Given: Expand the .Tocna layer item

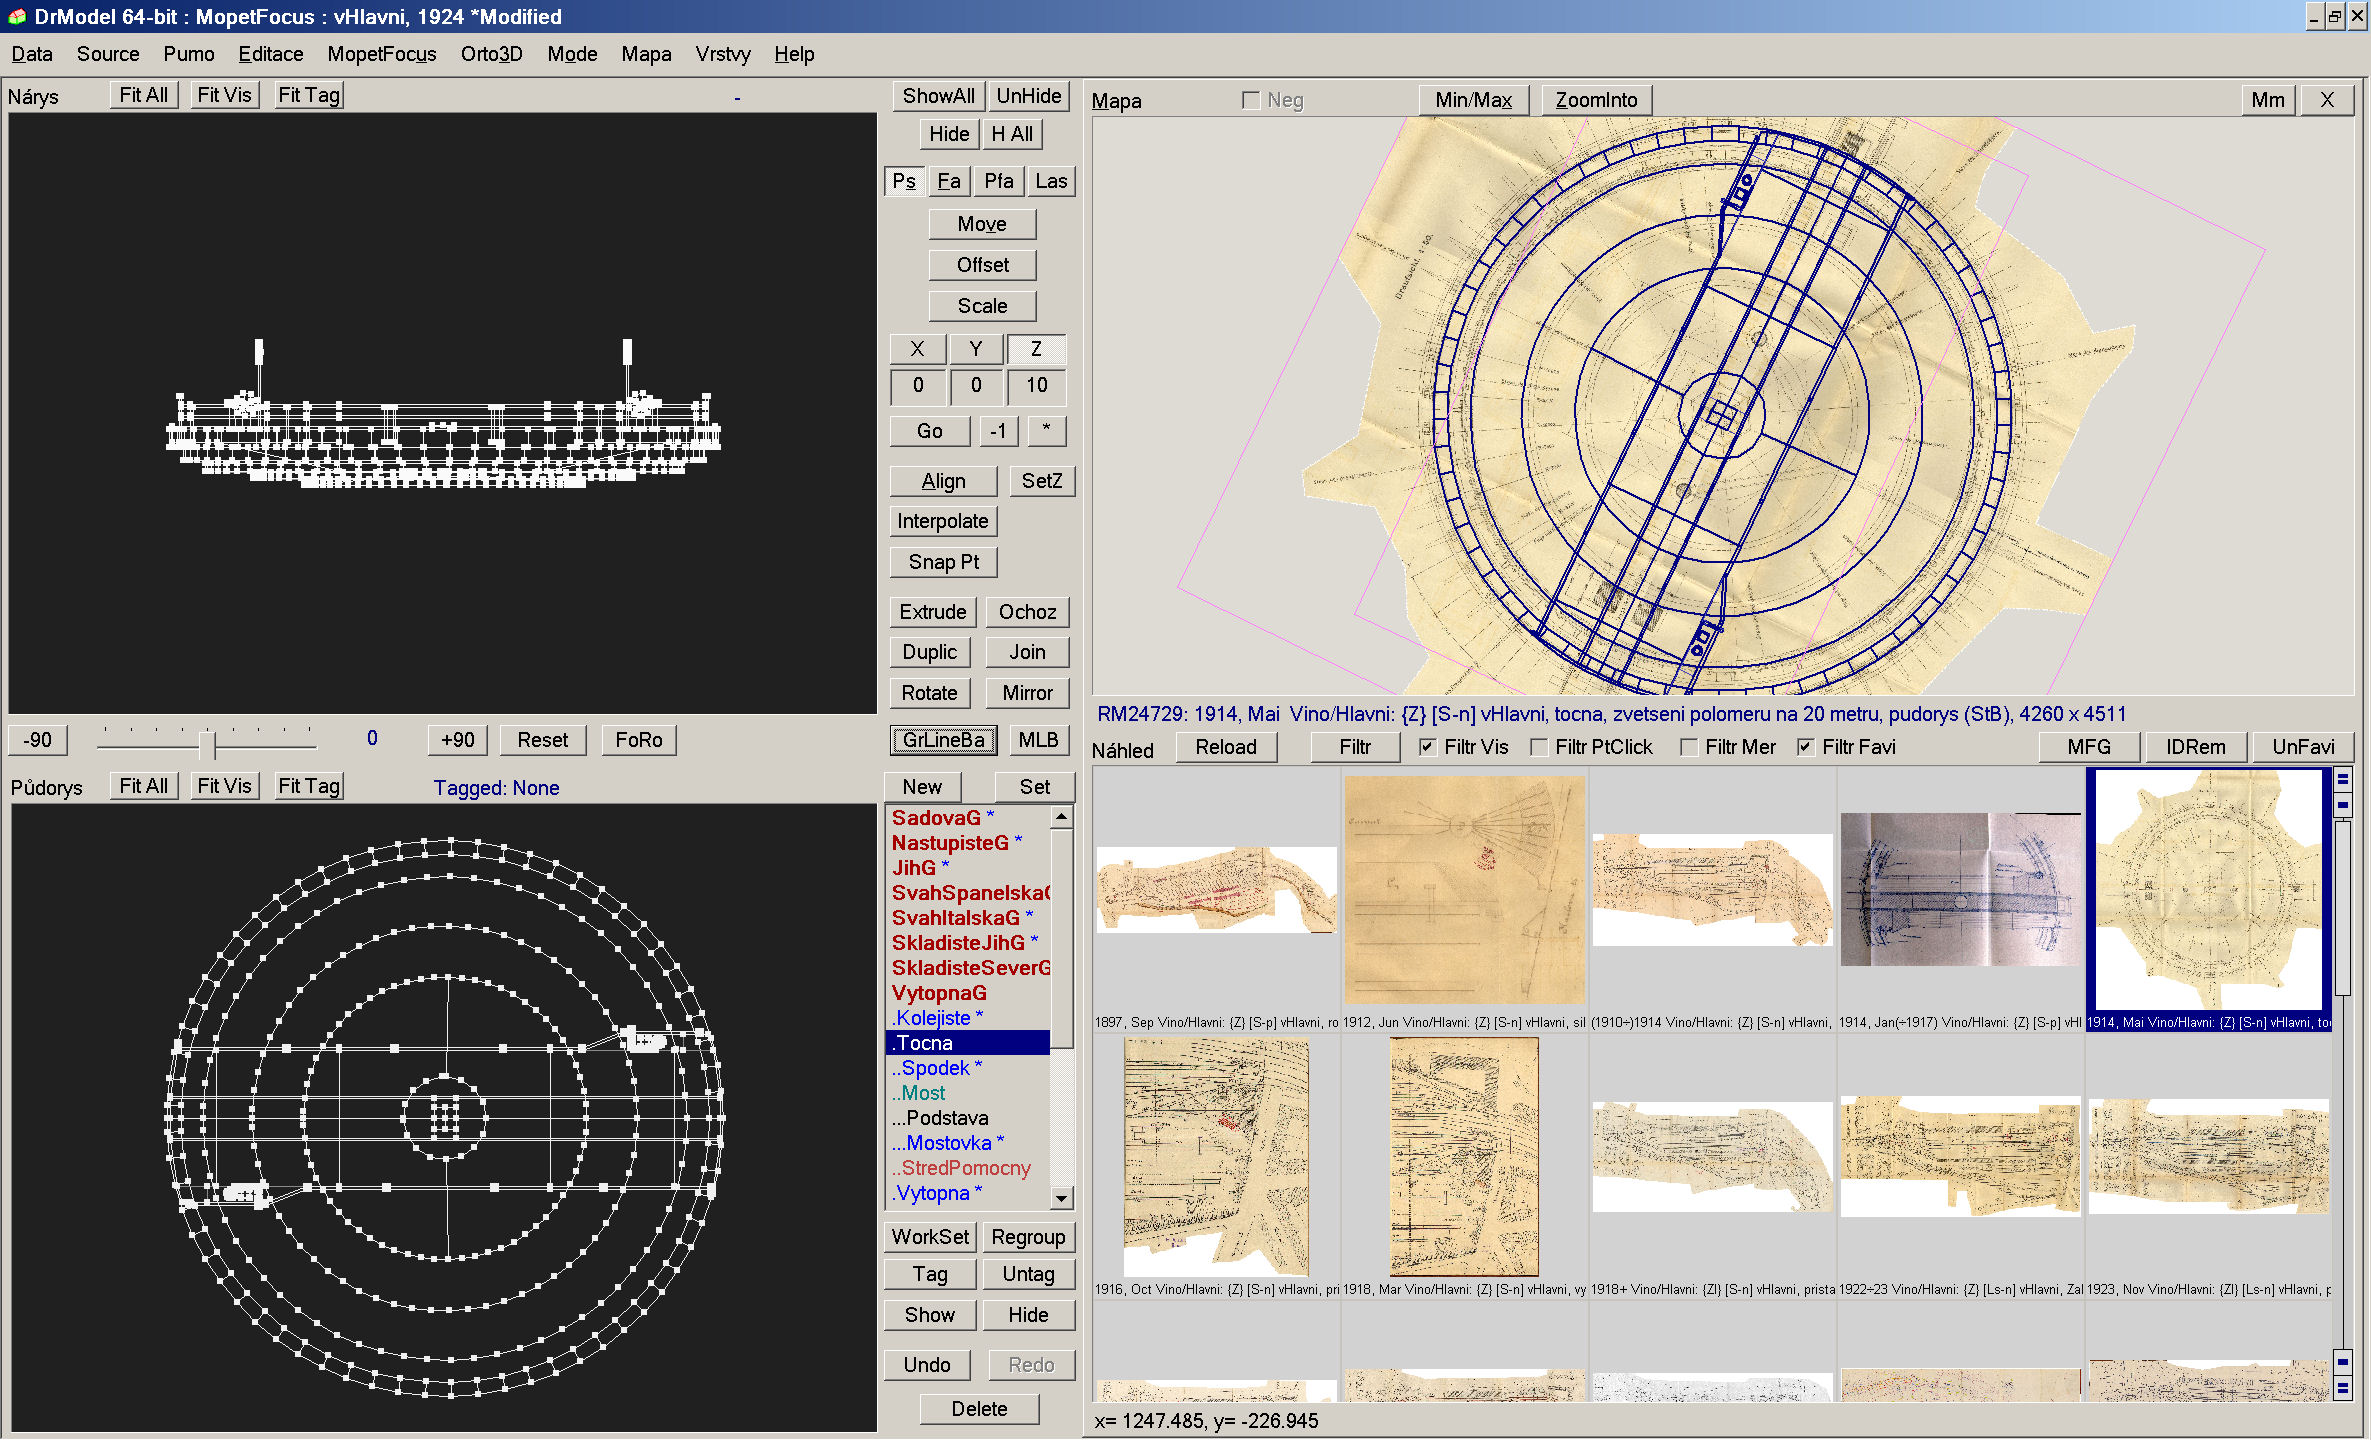Looking at the screenshot, I should point(962,1040).
